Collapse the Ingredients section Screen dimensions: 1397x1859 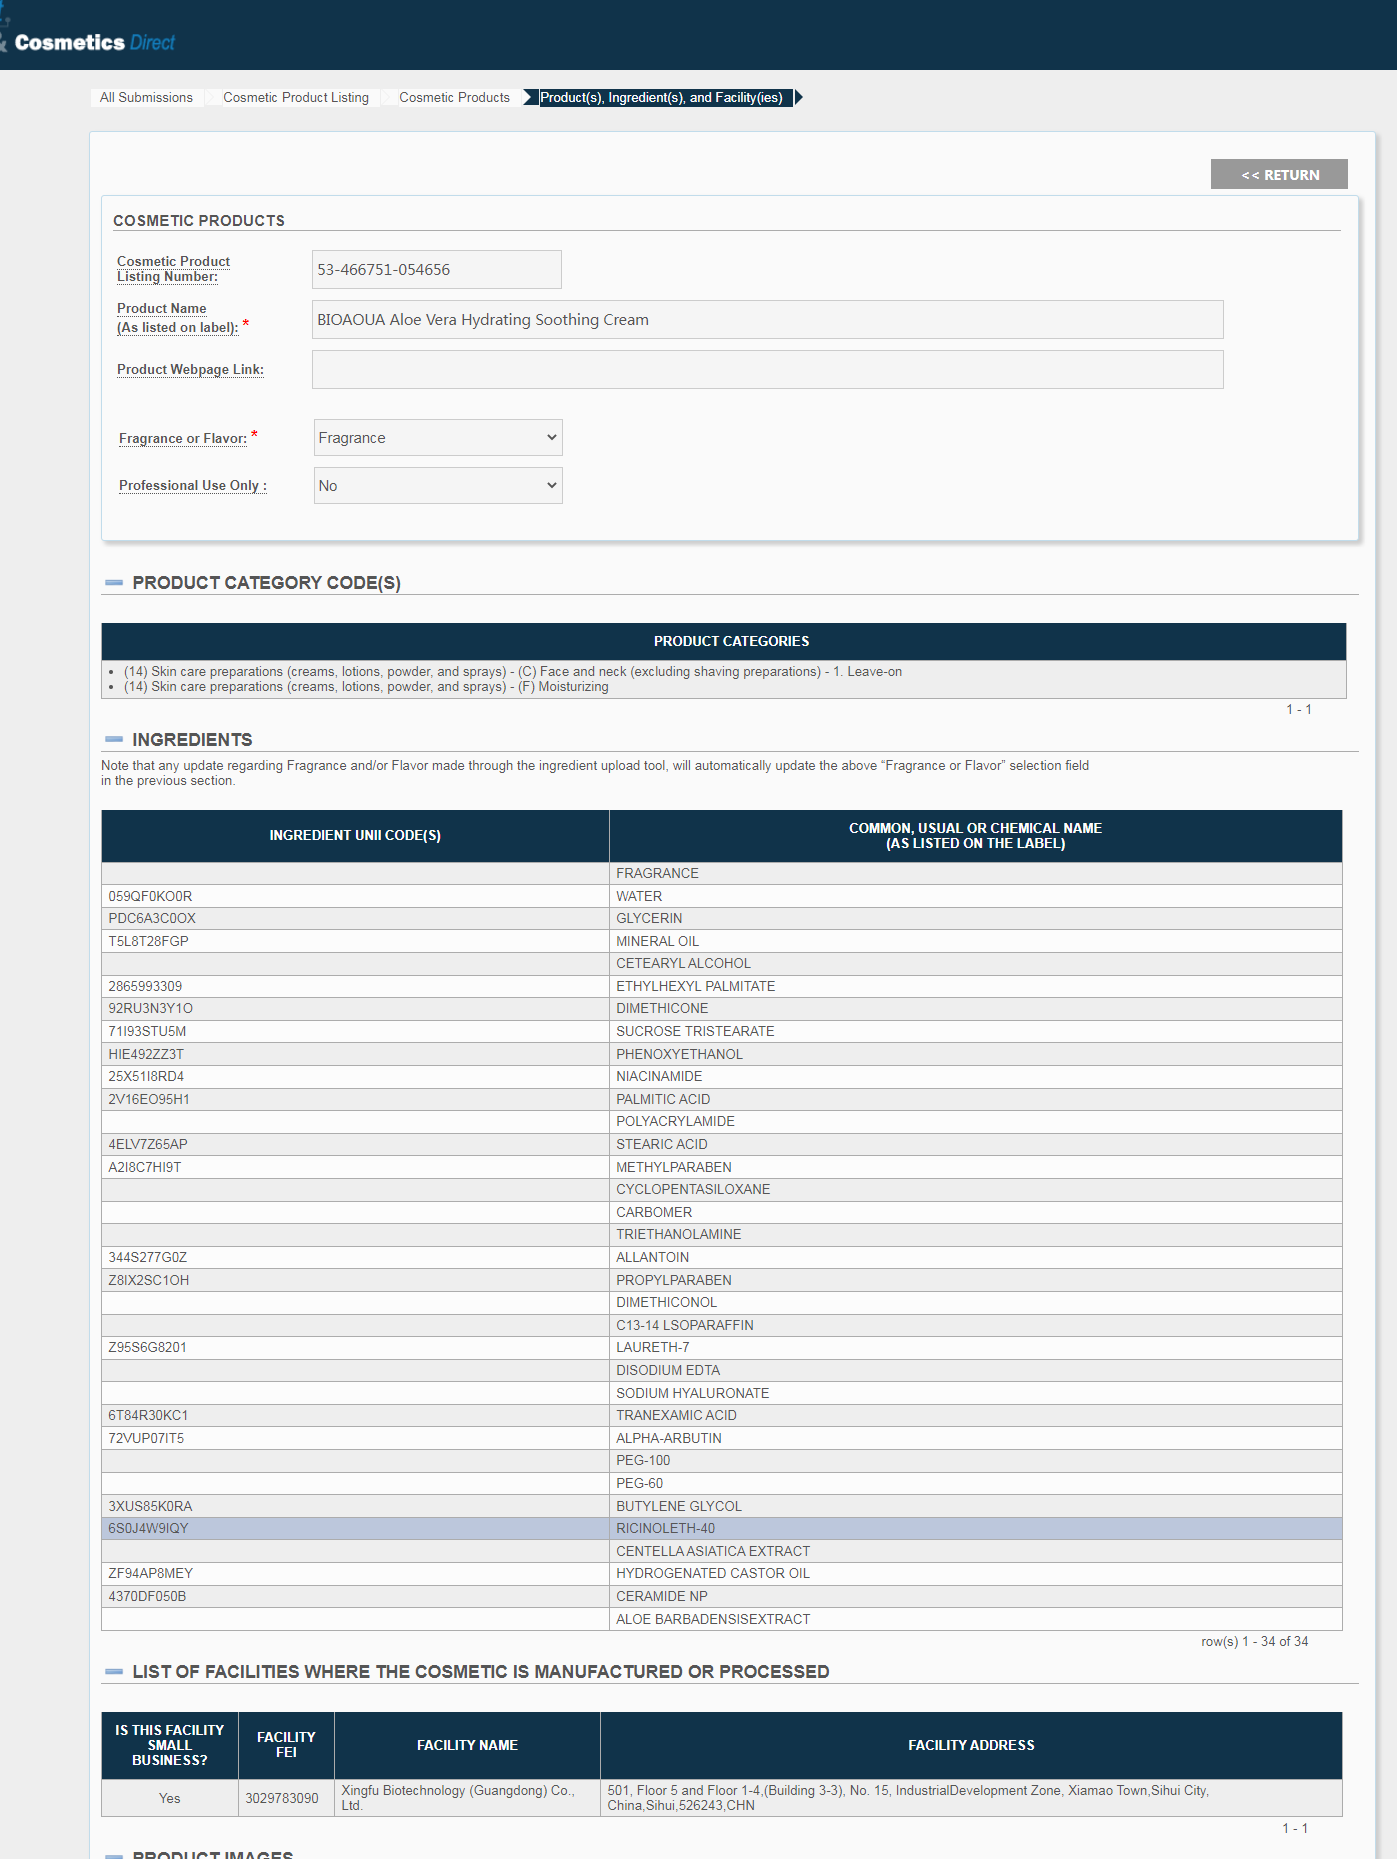coord(114,739)
